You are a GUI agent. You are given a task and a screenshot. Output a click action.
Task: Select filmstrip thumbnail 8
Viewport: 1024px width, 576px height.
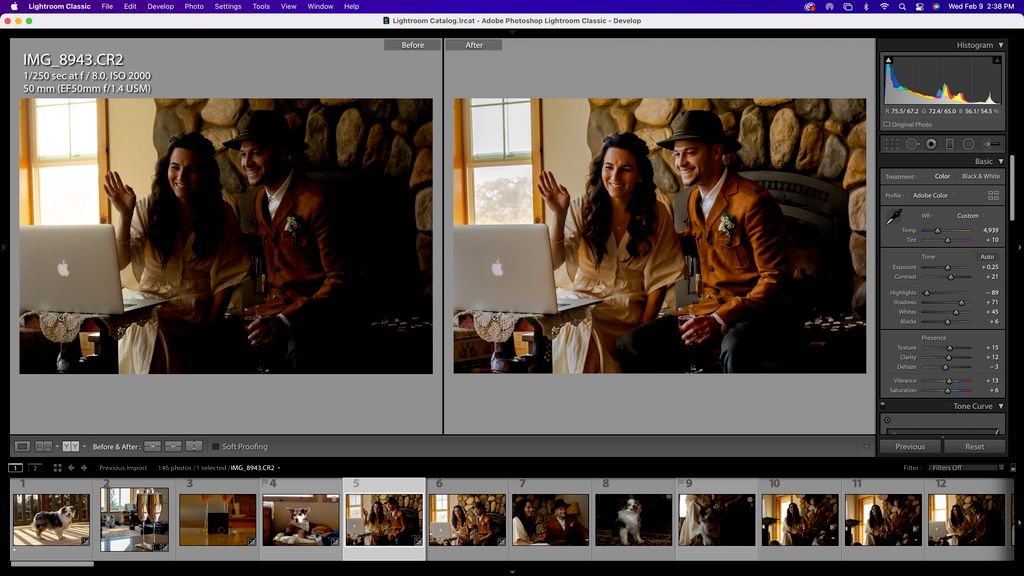pyautogui.click(x=633, y=519)
